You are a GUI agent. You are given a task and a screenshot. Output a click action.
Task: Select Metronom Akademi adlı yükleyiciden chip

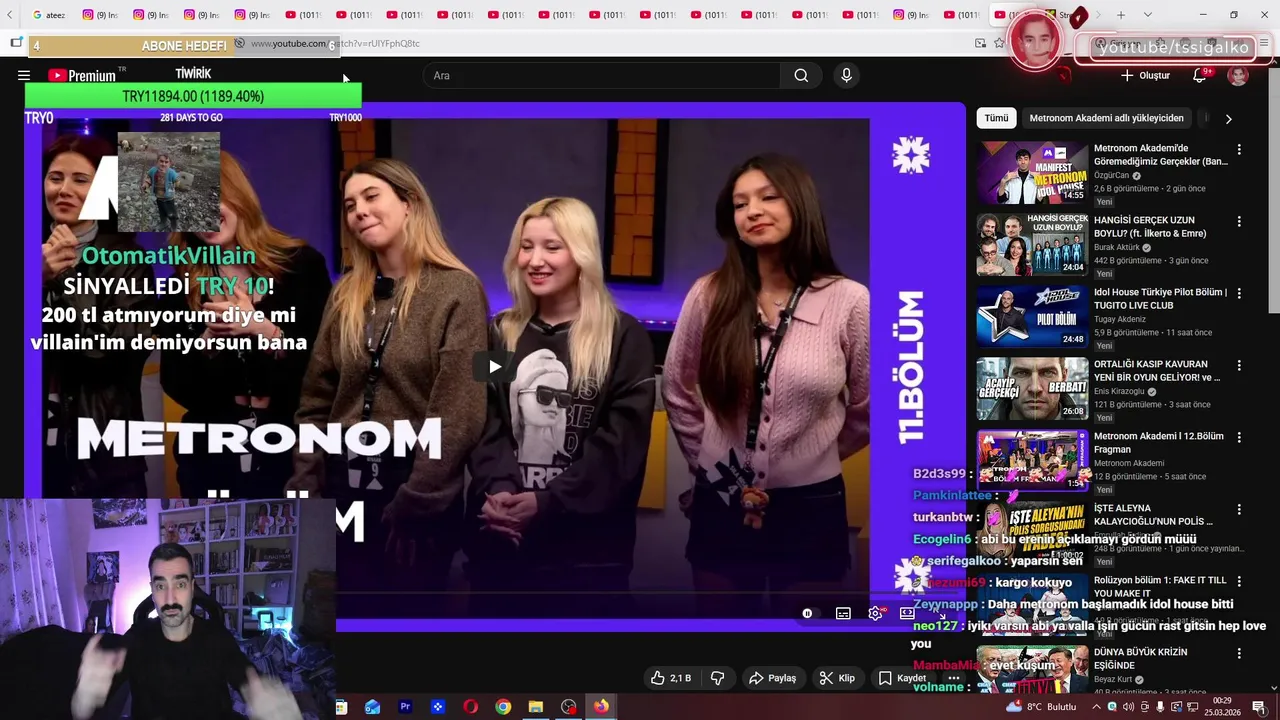click(x=1107, y=118)
